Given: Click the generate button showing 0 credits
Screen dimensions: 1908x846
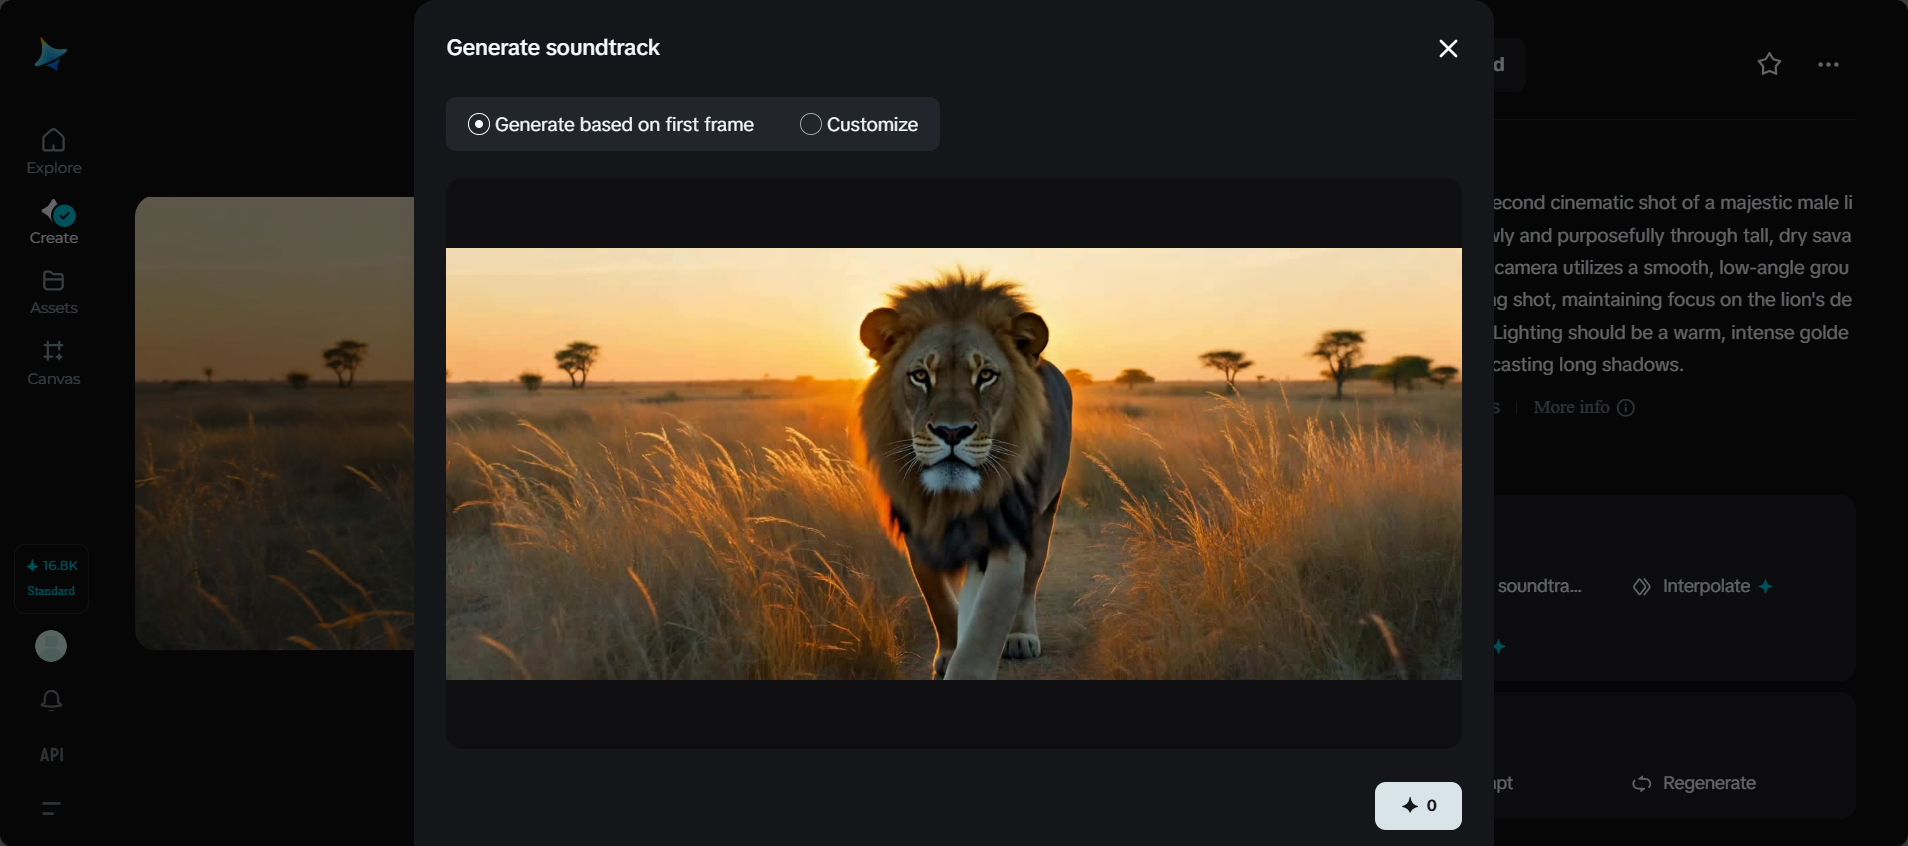Looking at the screenshot, I should click(1418, 806).
